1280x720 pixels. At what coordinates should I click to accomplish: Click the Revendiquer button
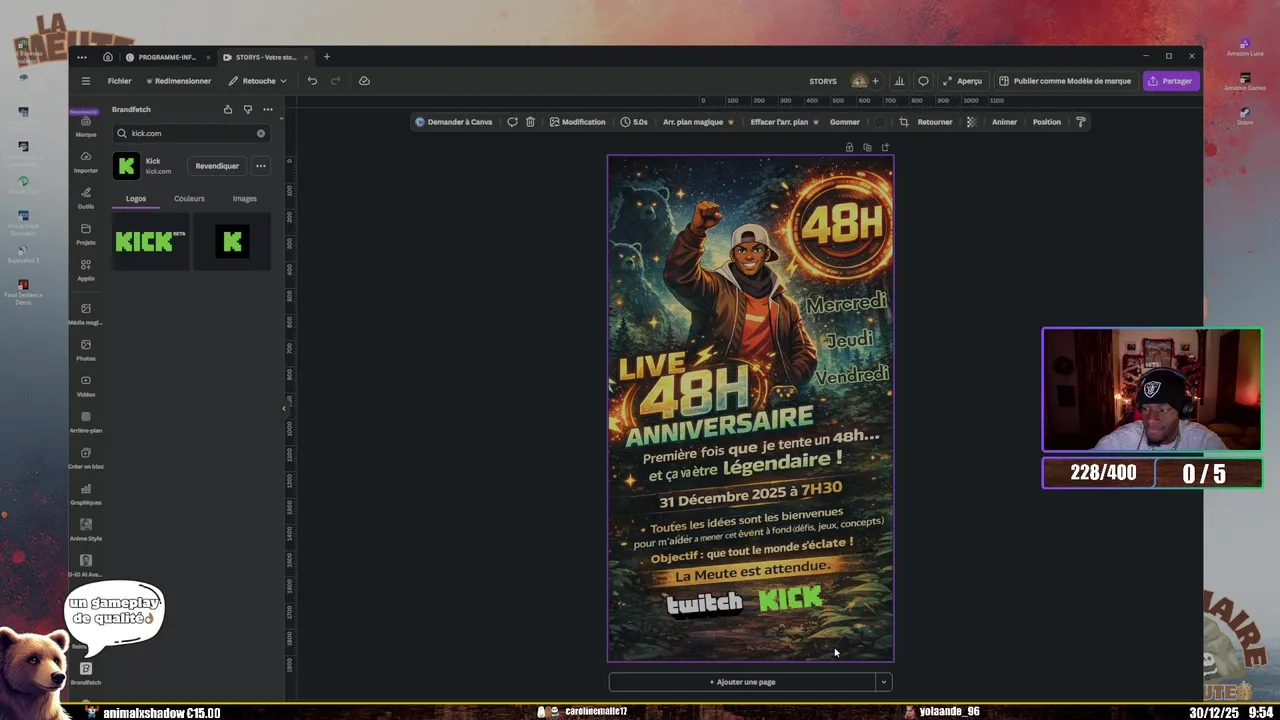[217, 166]
